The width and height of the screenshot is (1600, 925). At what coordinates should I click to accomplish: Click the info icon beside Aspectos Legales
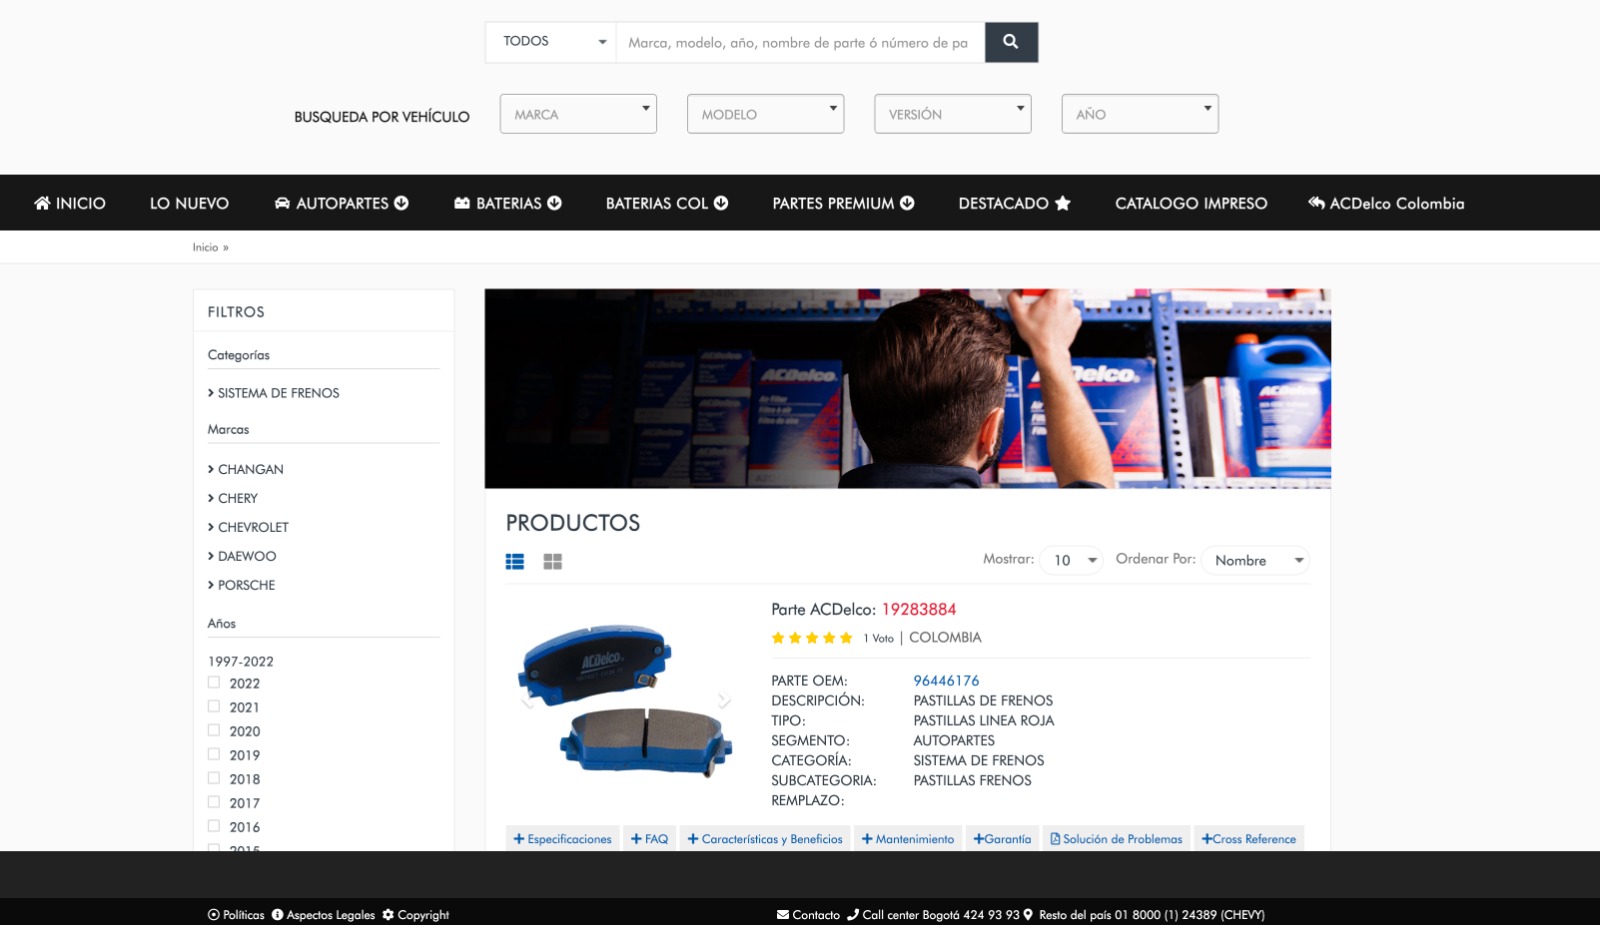[x=277, y=915]
